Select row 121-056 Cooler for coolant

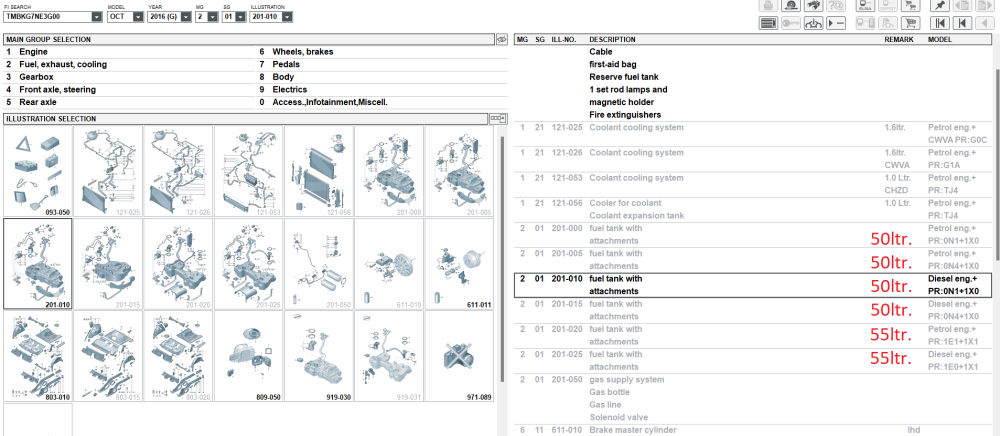754,209
